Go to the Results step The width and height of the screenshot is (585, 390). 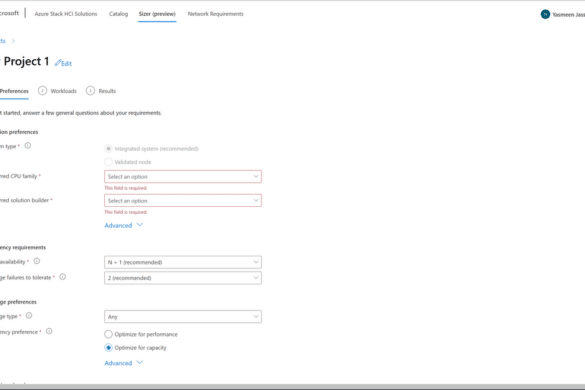(x=107, y=91)
